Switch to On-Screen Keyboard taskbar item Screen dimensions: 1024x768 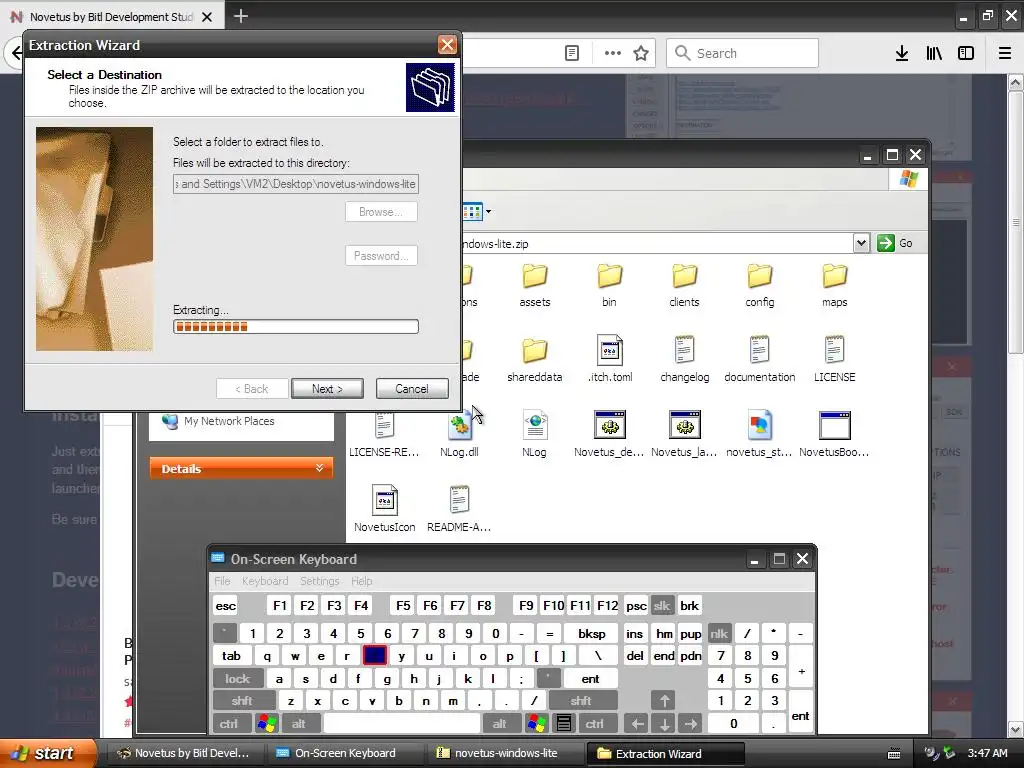point(344,753)
